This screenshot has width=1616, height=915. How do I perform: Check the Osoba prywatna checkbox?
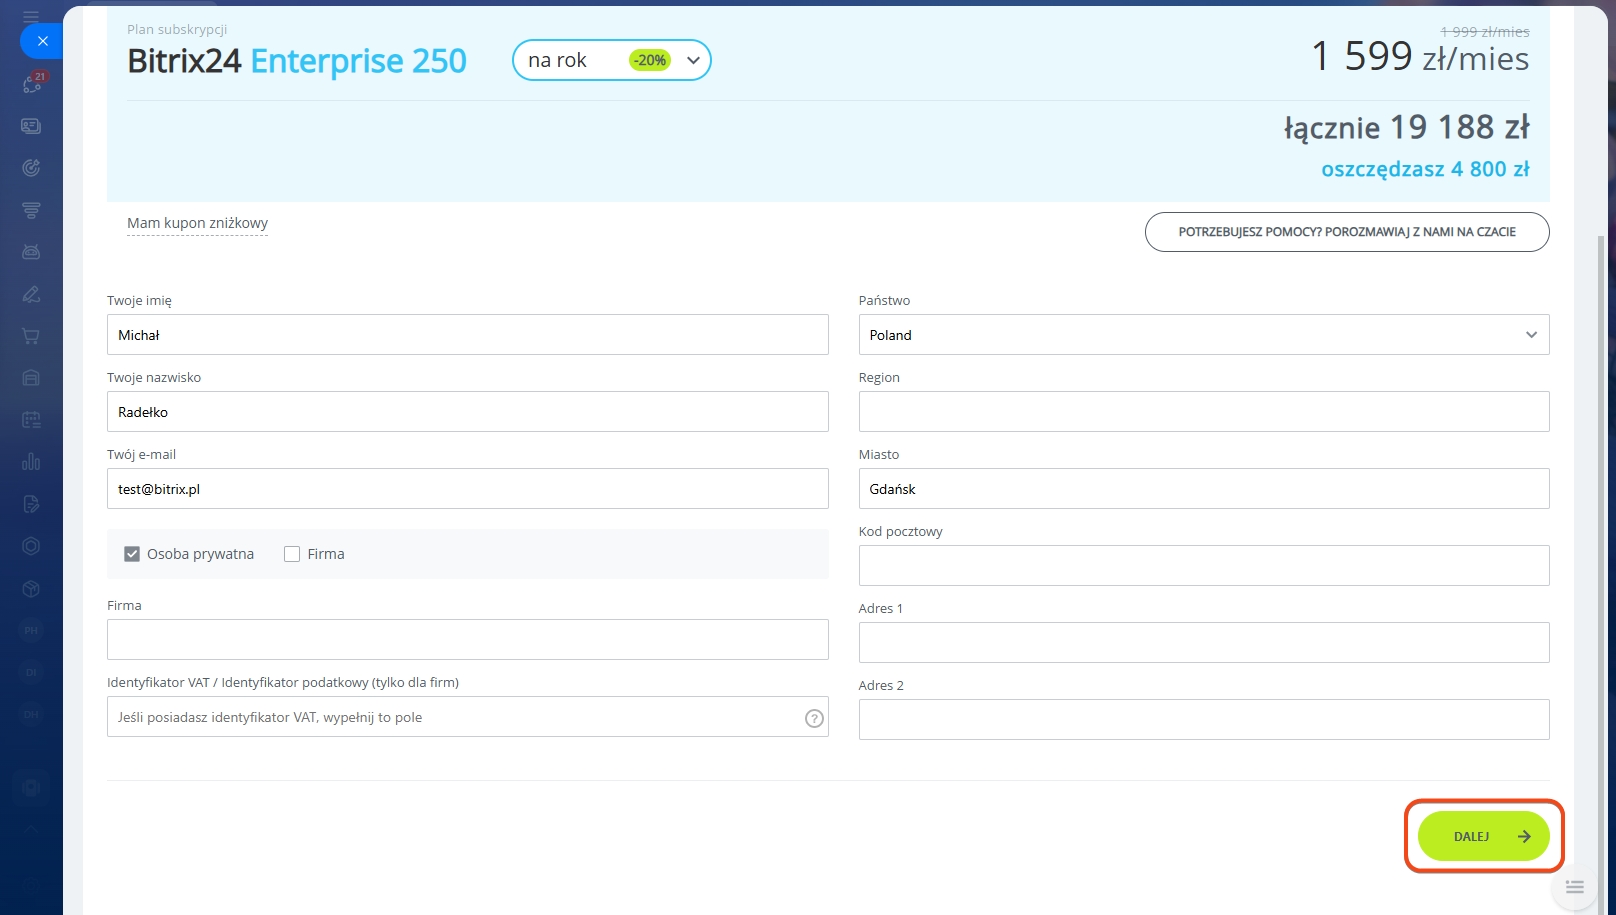[x=132, y=554]
